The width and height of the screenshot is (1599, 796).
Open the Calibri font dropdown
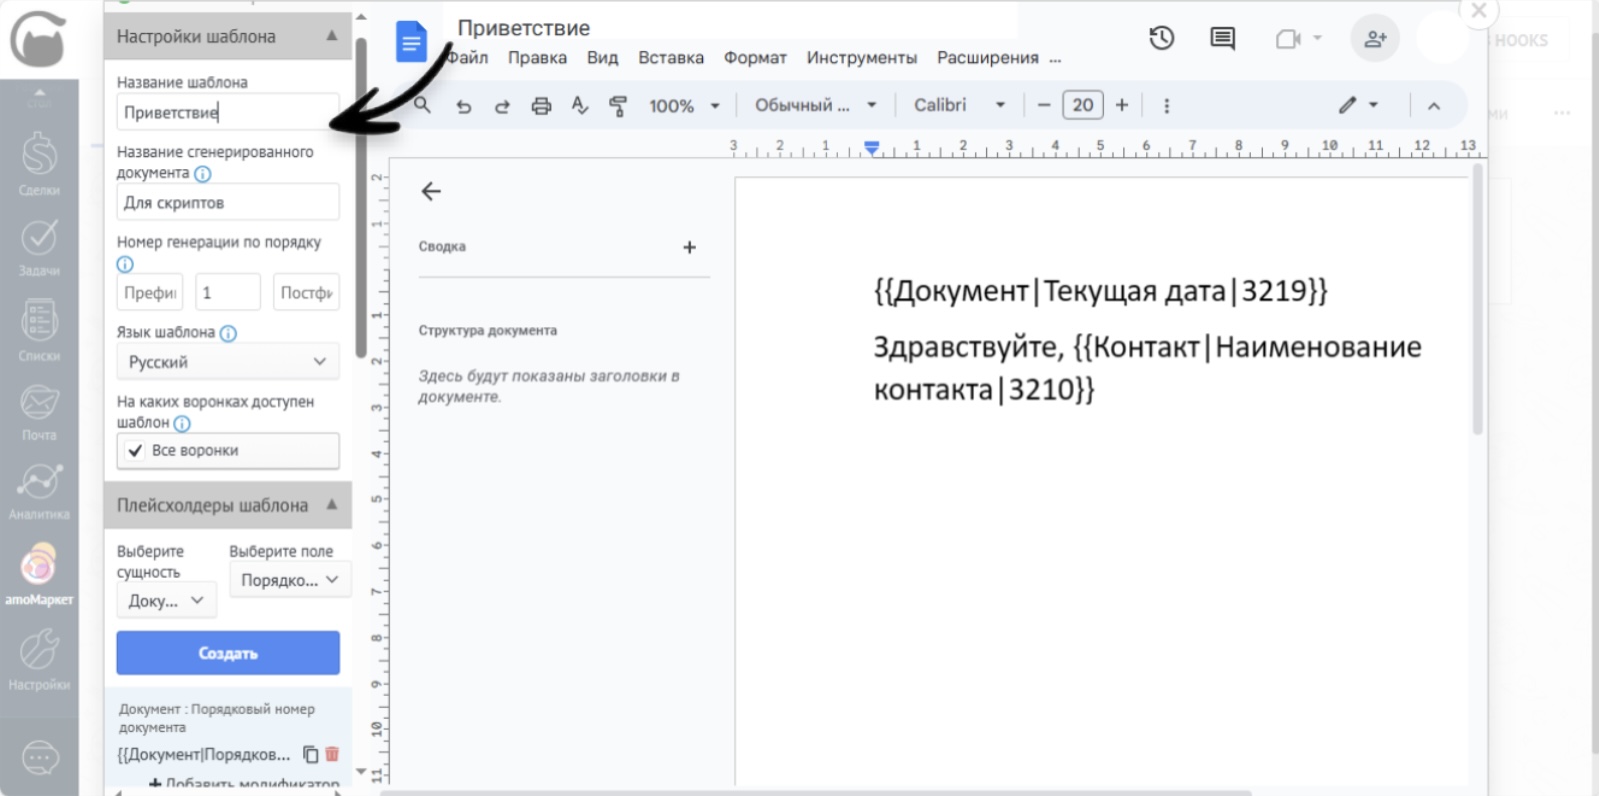(x=959, y=105)
